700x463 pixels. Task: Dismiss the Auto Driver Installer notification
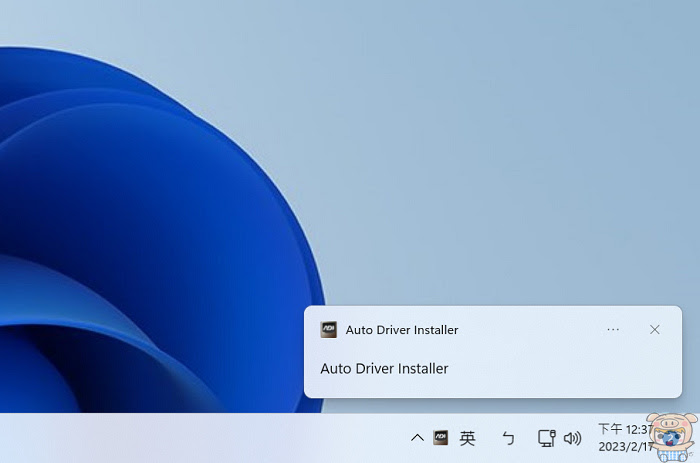pyautogui.click(x=654, y=330)
